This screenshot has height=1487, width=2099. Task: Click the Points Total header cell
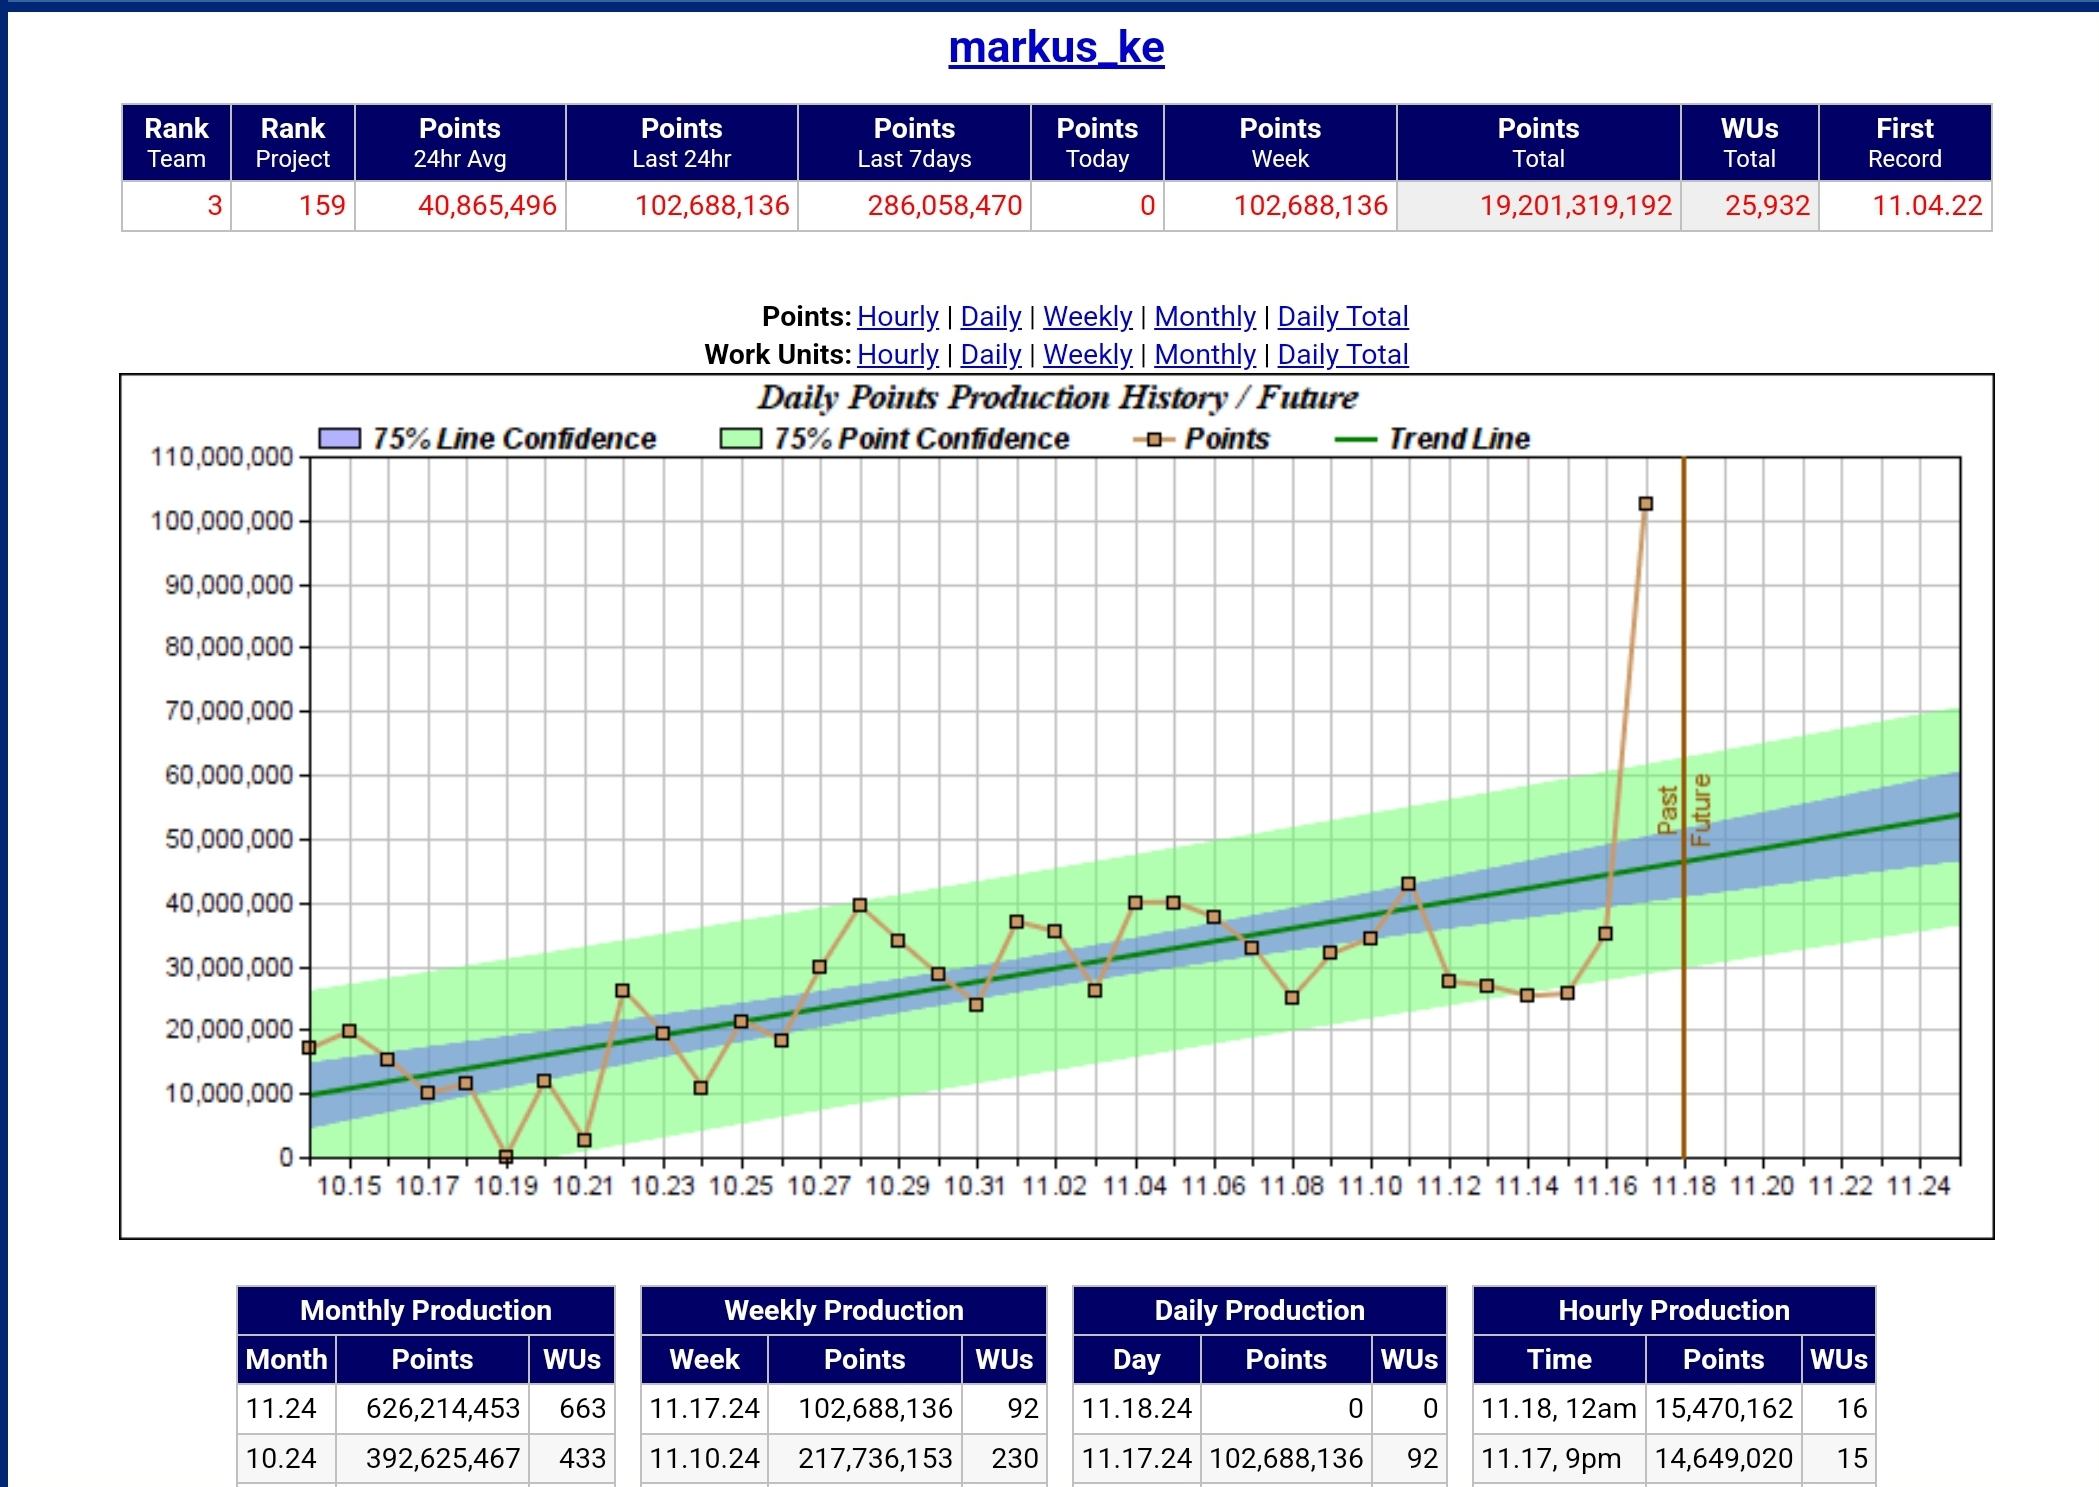coord(1537,142)
